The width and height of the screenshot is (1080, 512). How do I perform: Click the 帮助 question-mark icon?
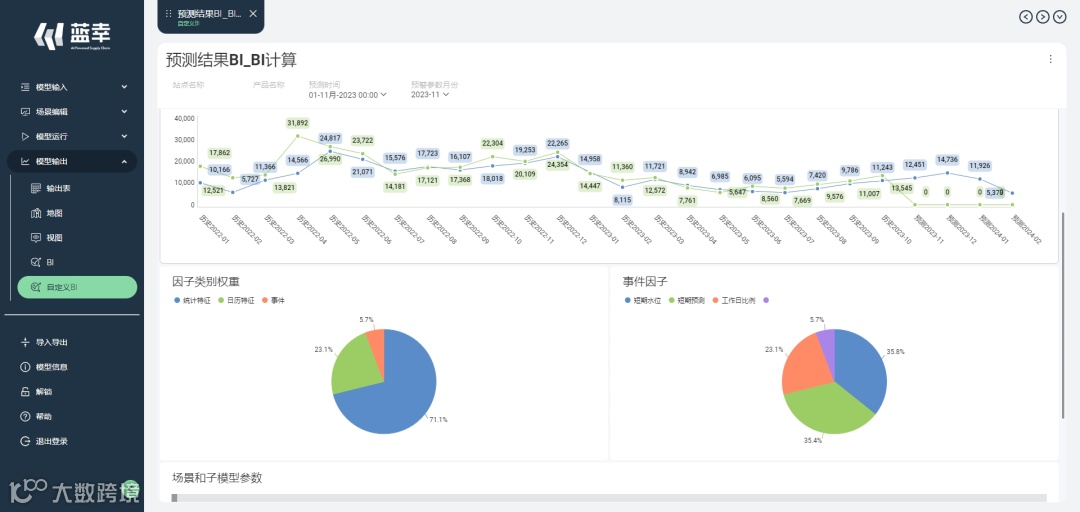point(25,417)
